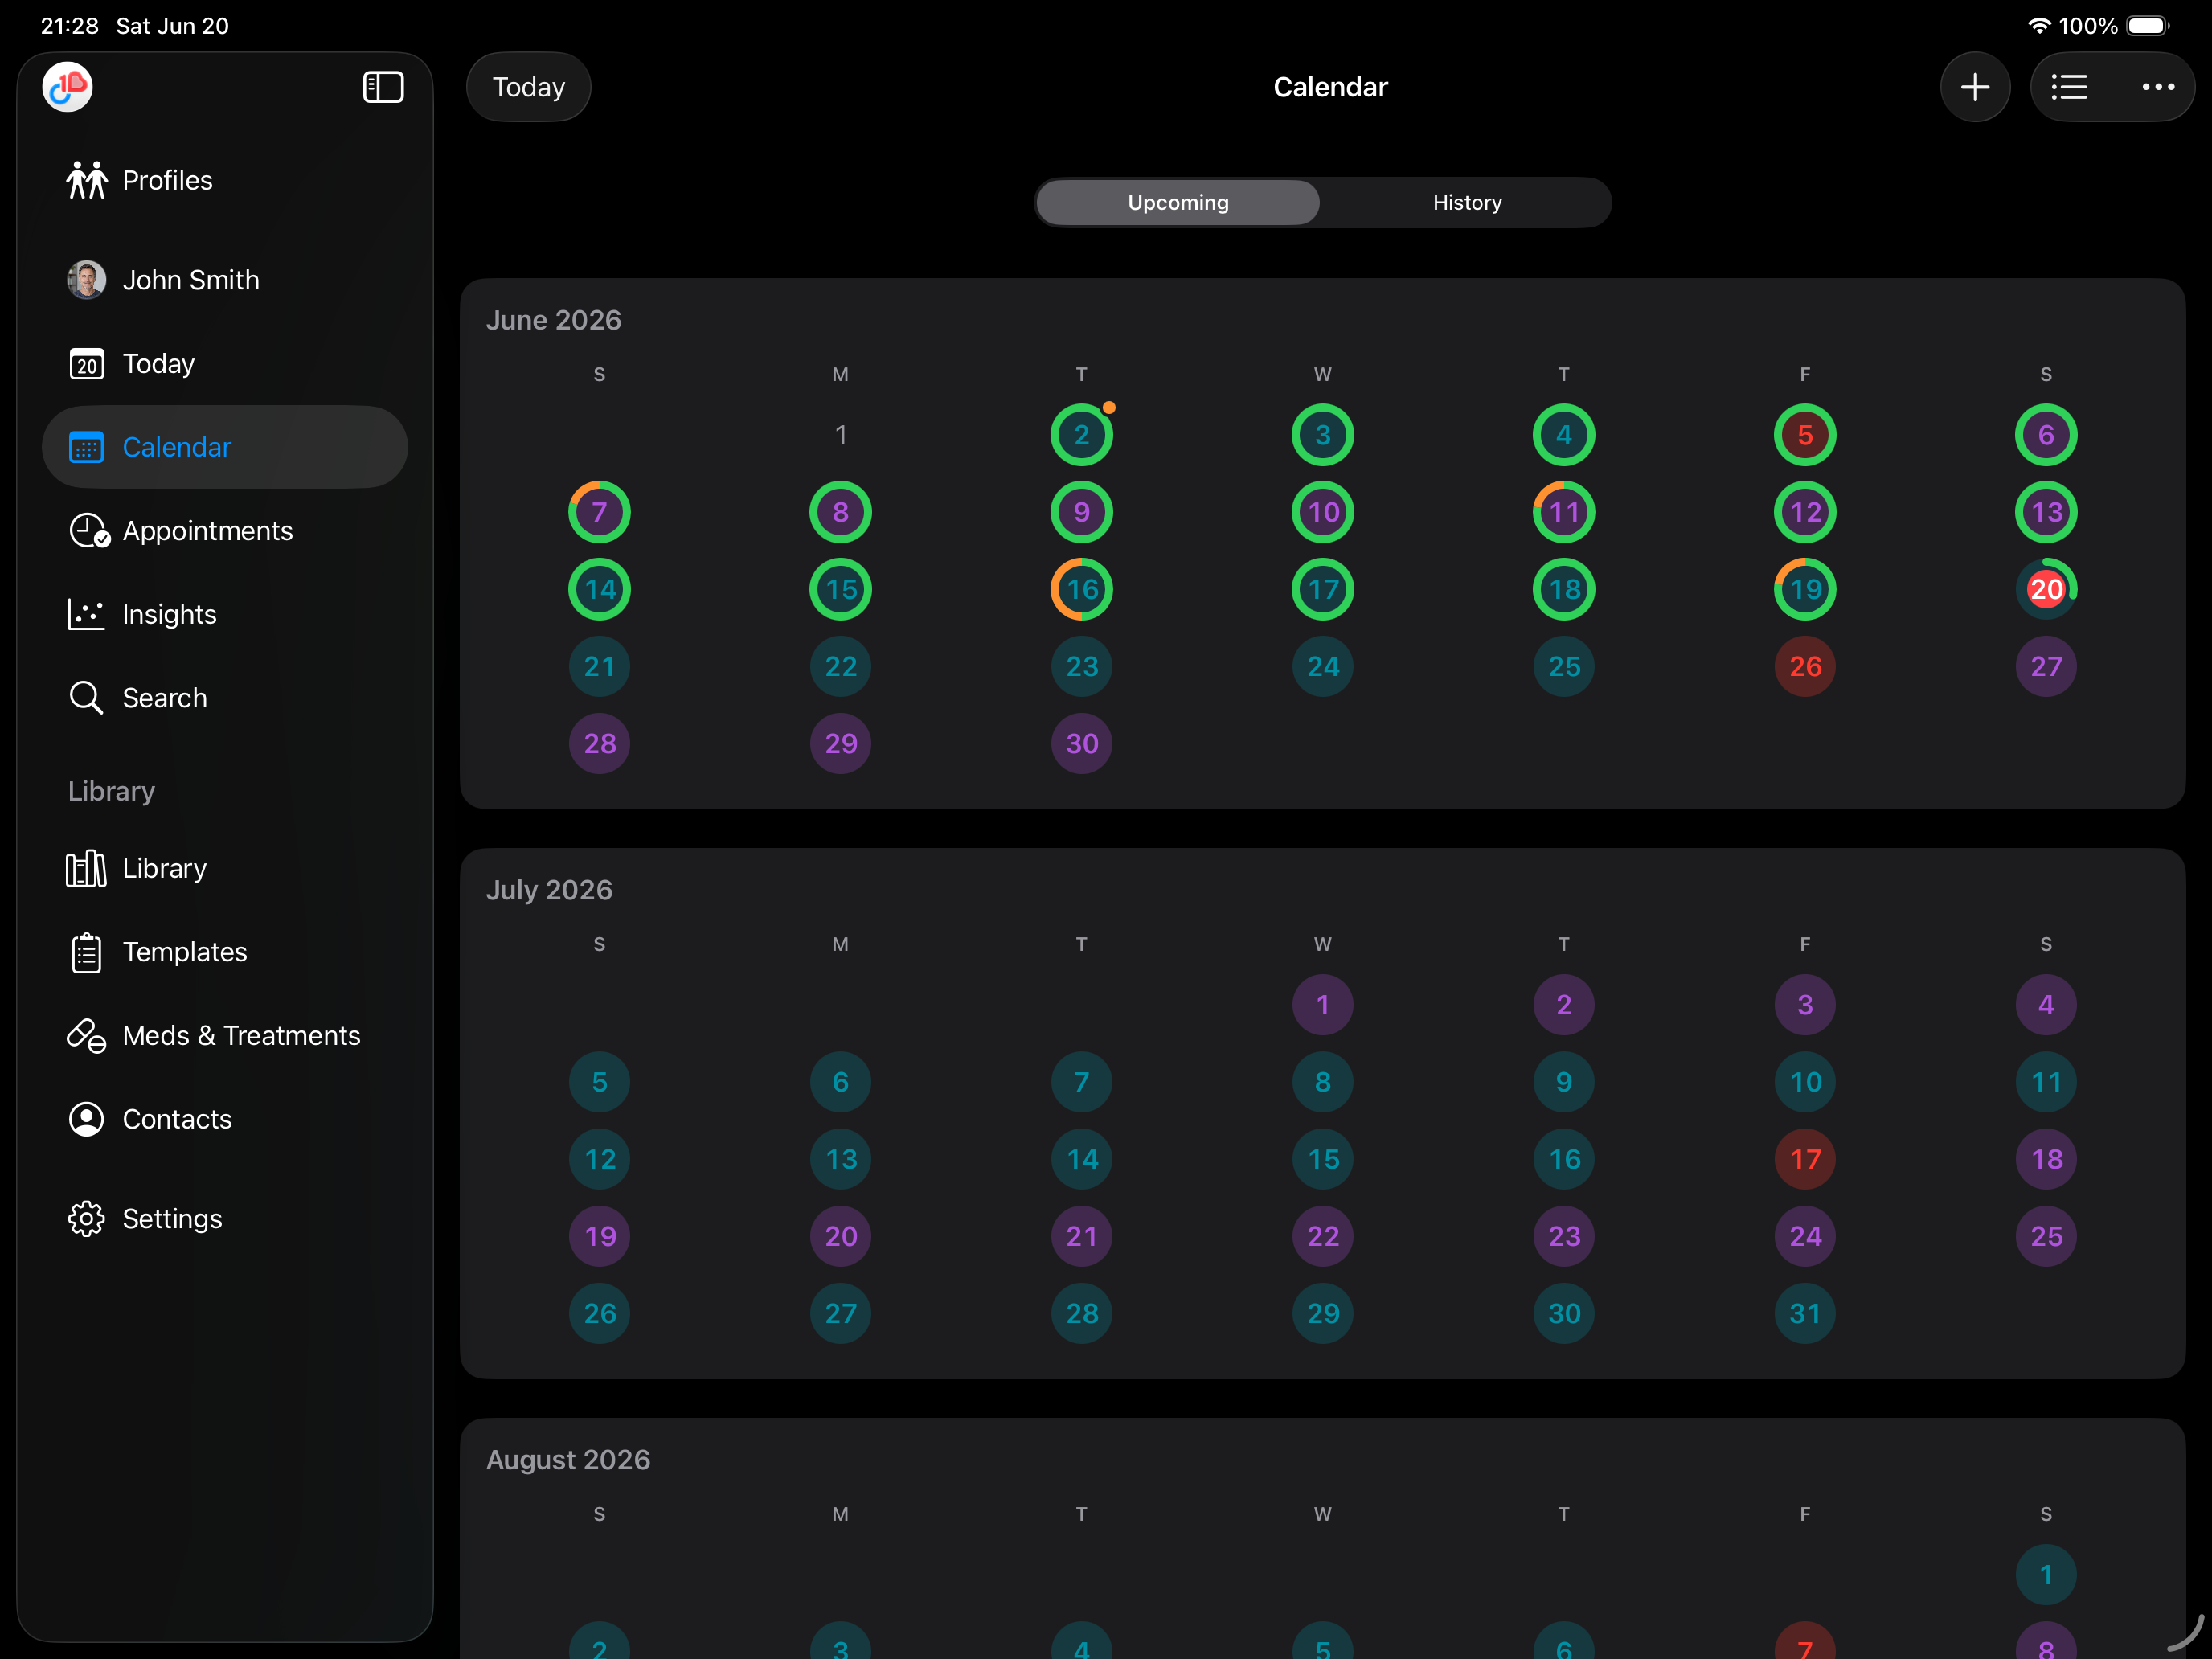
Task: Select July 19 on the calendar
Action: [x=600, y=1236]
